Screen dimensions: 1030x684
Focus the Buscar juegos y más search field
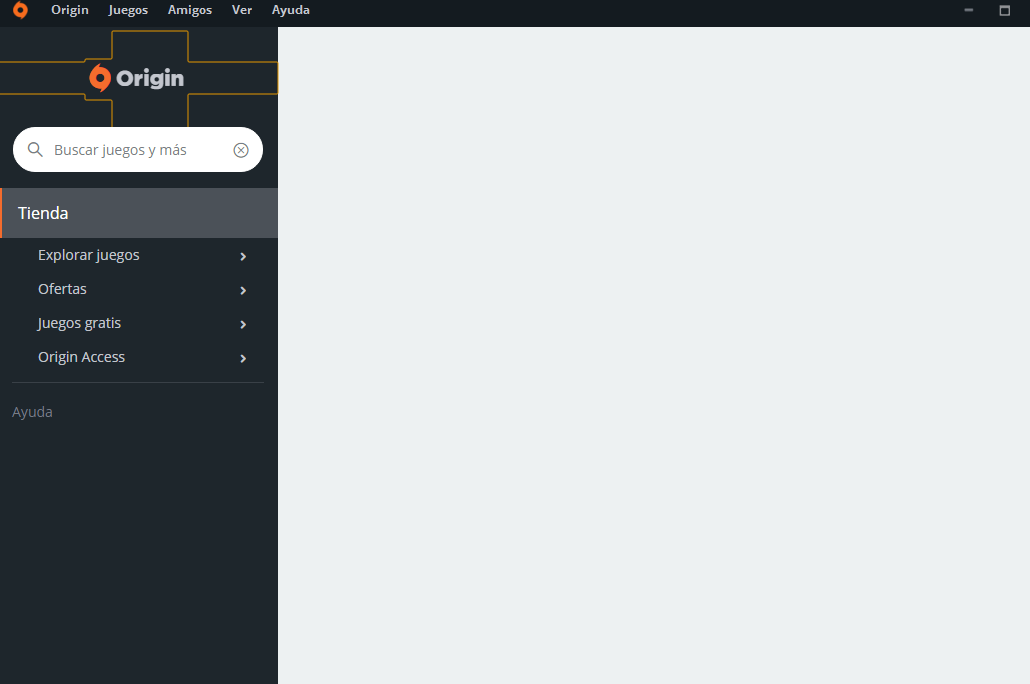coord(138,150)
